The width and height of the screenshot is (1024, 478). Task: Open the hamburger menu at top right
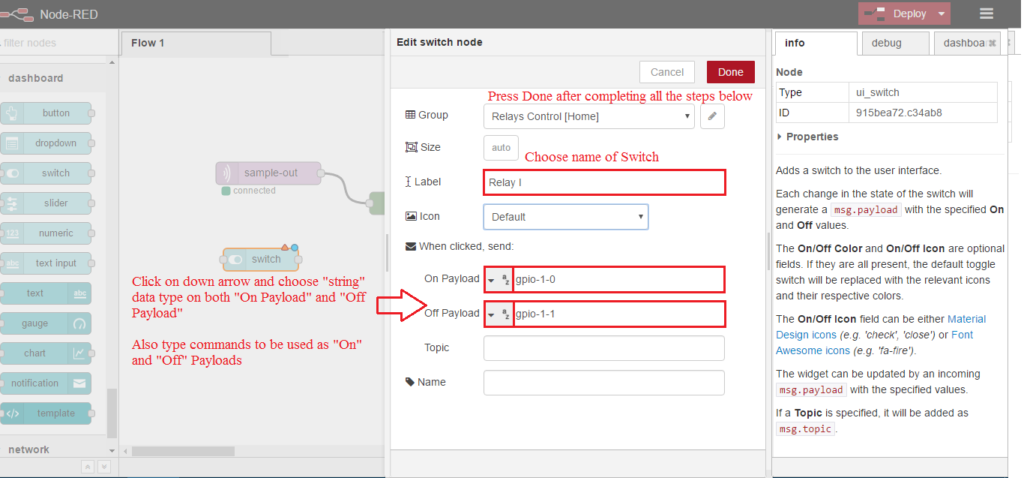[x=986, y=14]
